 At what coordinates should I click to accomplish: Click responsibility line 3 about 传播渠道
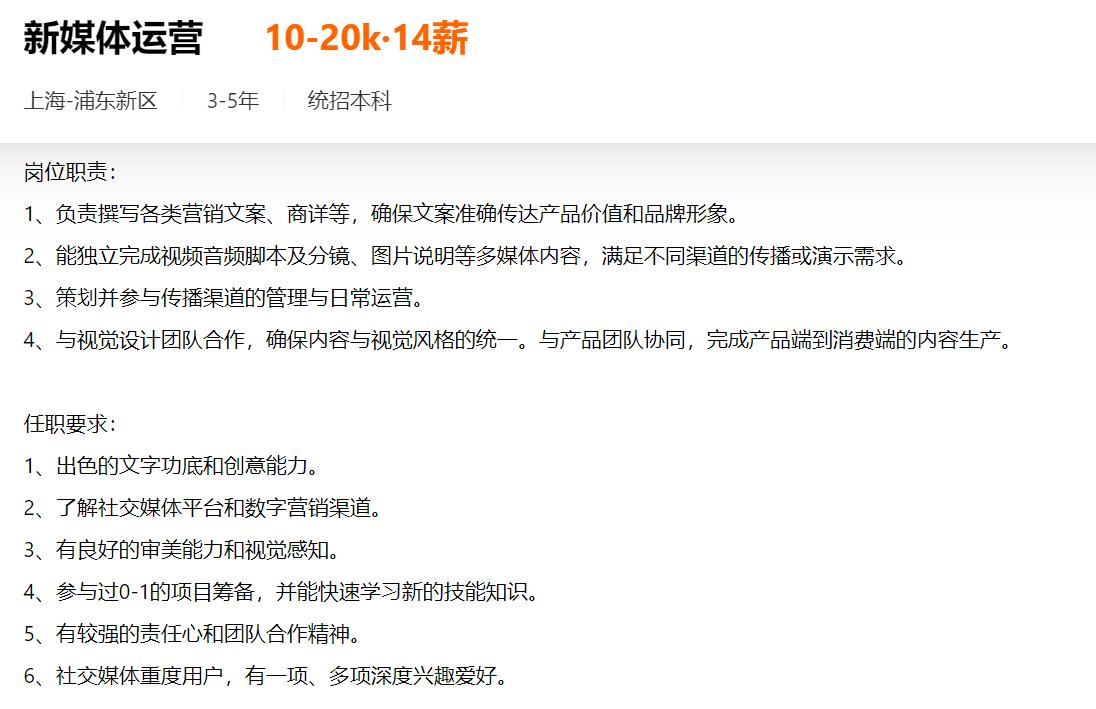(224, 298)
